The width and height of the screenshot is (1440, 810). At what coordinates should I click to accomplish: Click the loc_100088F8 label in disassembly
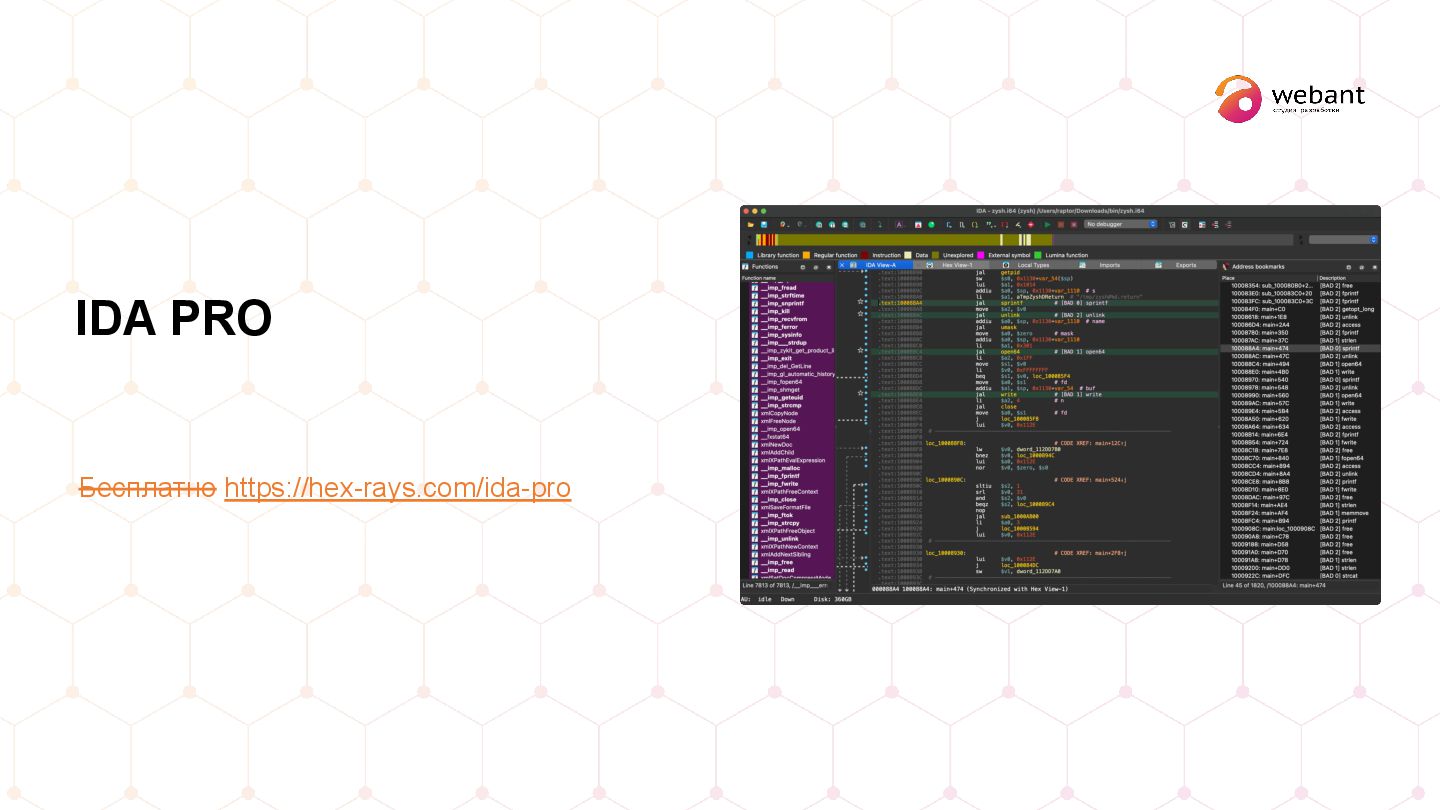click(x=945, y=442)
